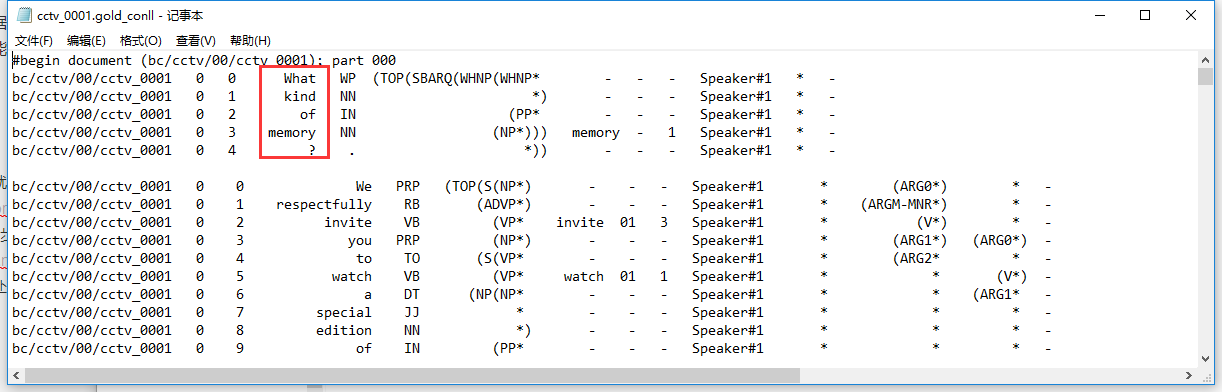
Task: Click the word 'respectfully'
Action: click(324, 204)
